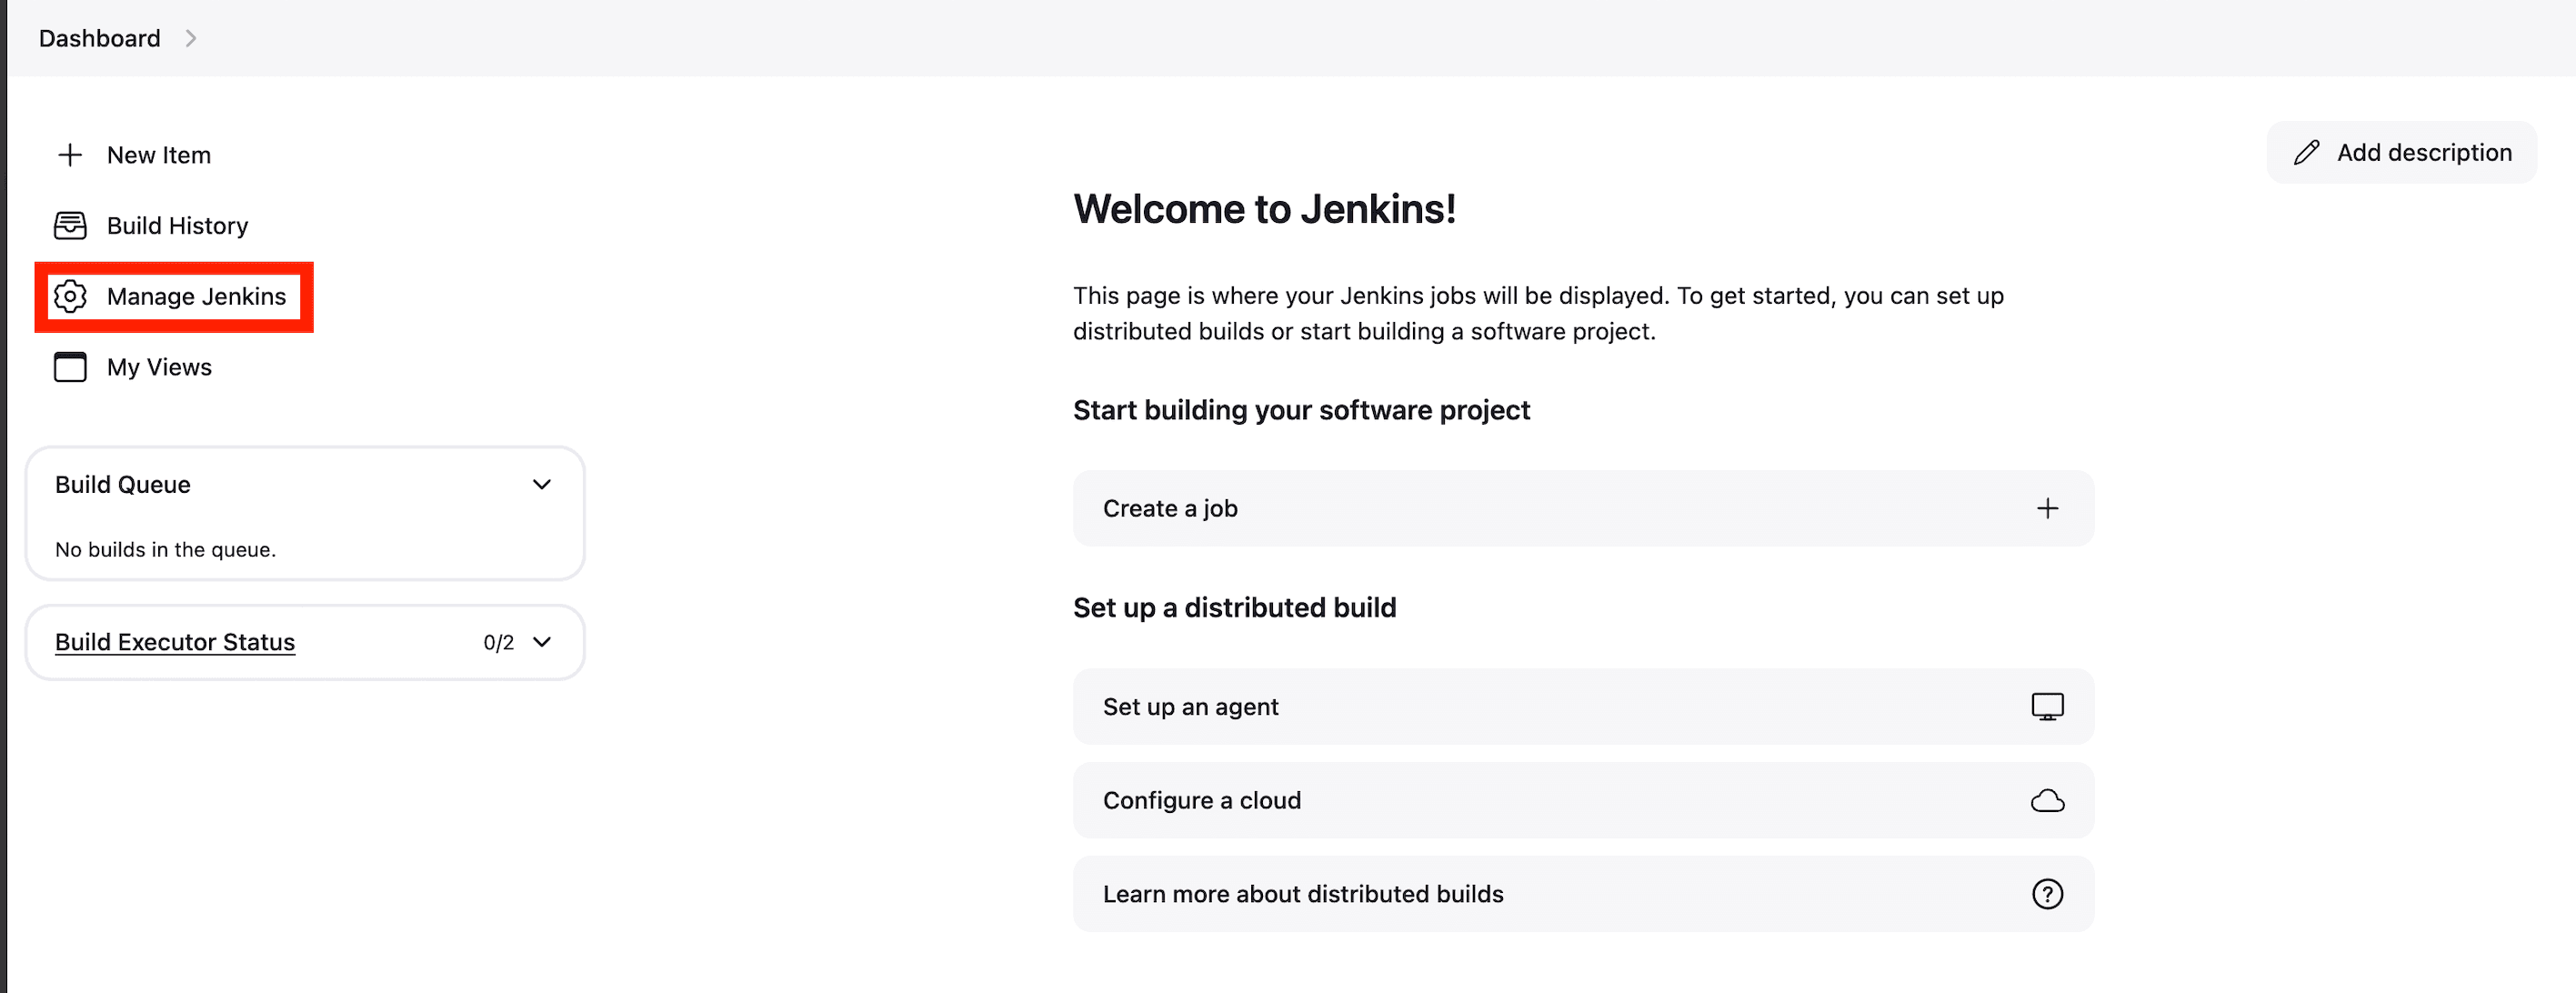Click the pencil icon on Add description
Image resolution: width=2576 pixels, height=993 pixels.
tap(2307, 151)
